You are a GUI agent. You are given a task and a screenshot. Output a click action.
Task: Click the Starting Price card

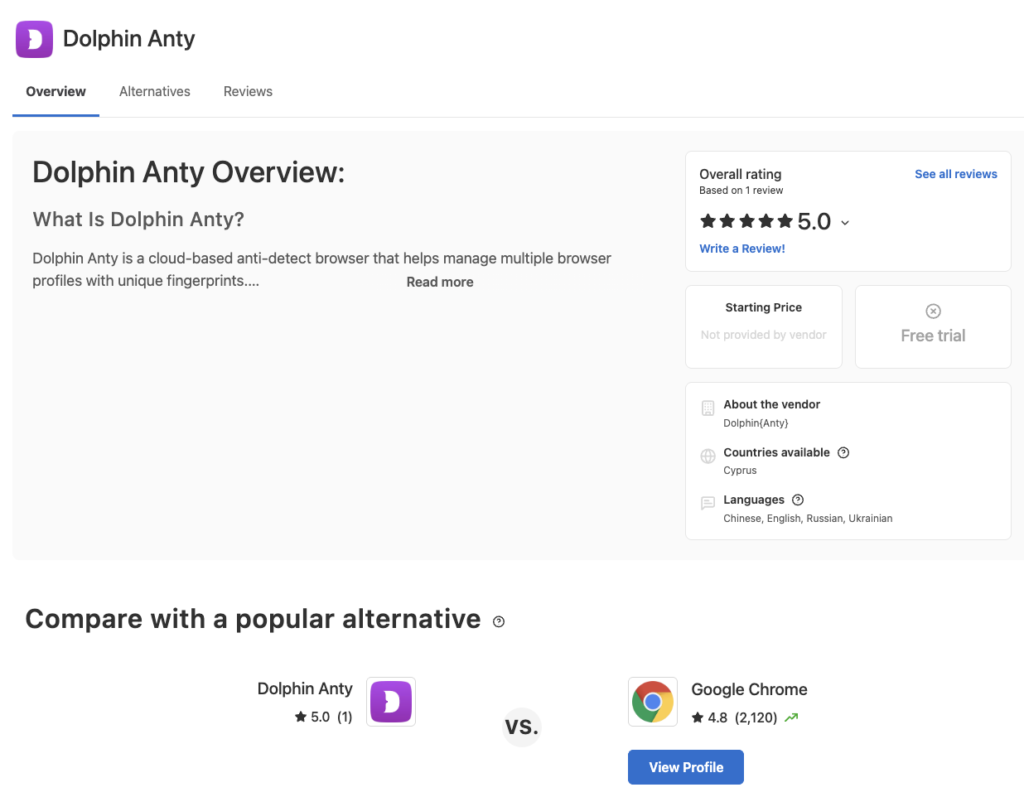(763, 327)
